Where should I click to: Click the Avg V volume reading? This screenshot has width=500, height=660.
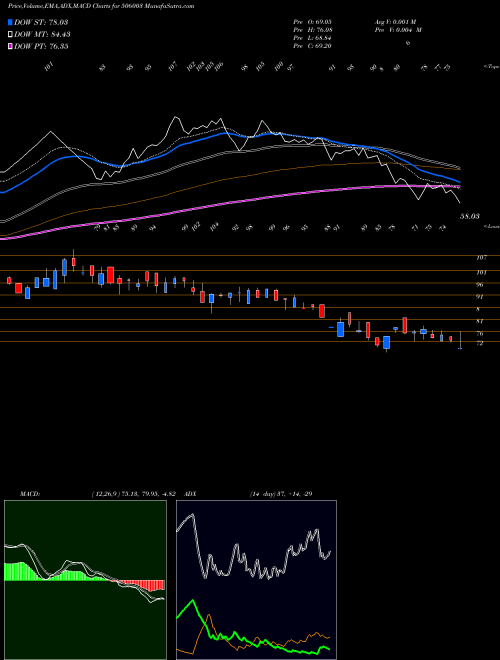click(x=395, y=22)
